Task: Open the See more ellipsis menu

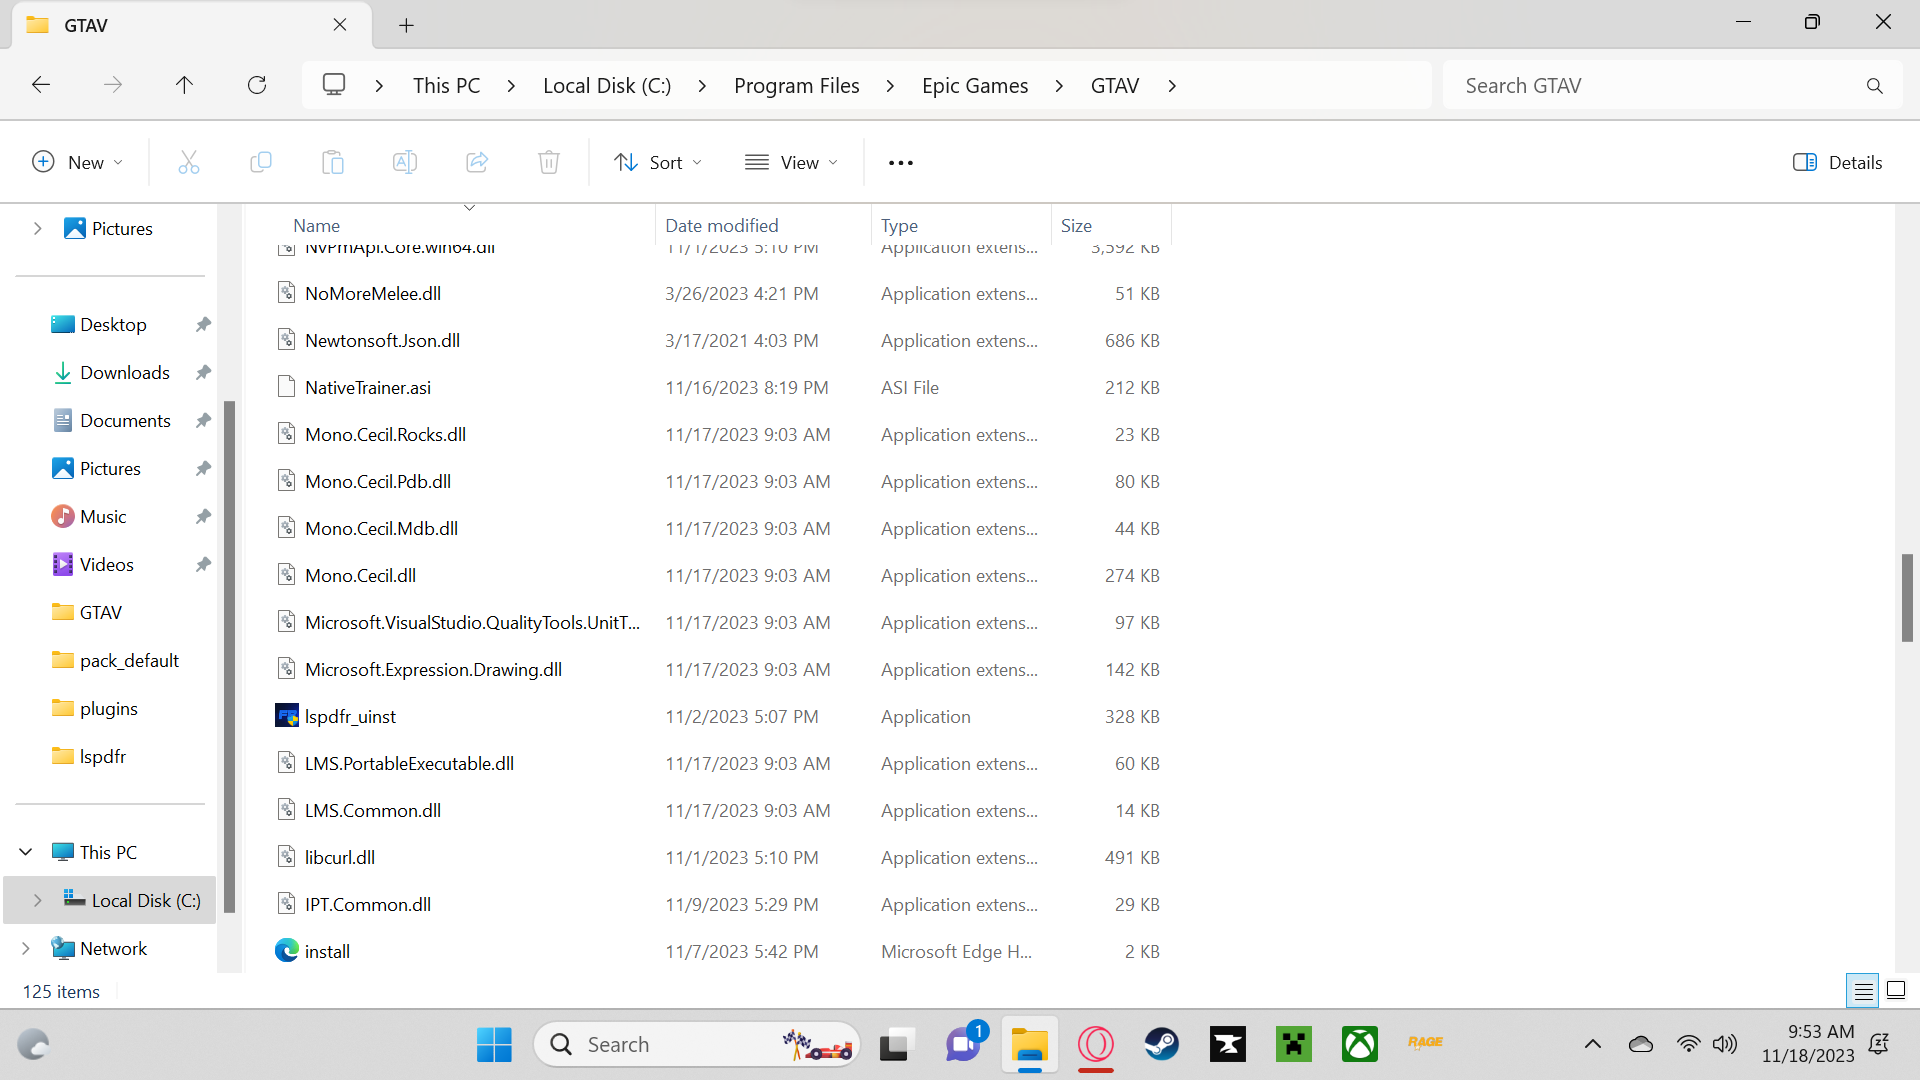Action: 900,162
